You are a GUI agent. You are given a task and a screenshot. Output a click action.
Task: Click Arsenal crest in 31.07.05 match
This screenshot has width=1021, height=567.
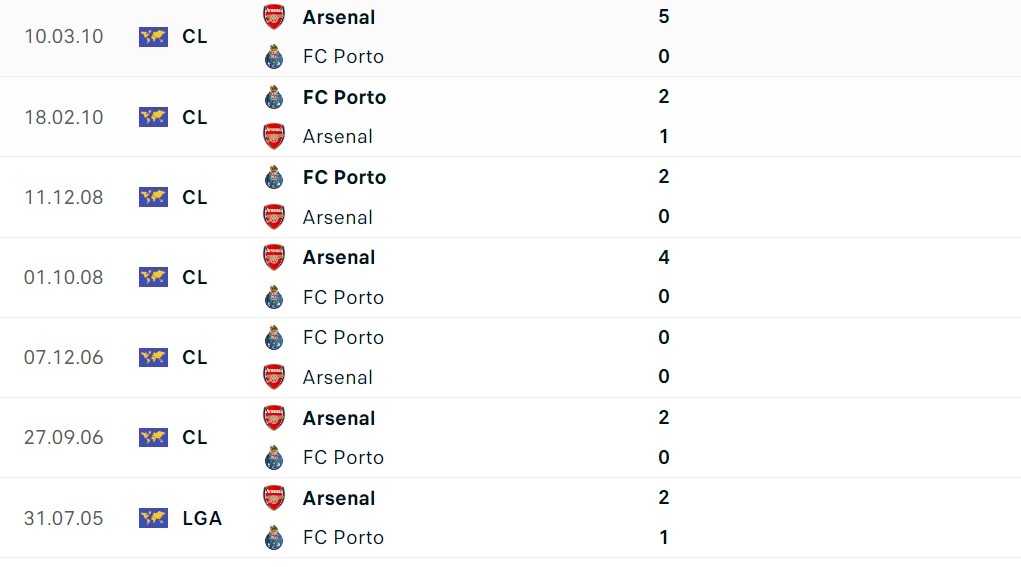tap(274, 498)
